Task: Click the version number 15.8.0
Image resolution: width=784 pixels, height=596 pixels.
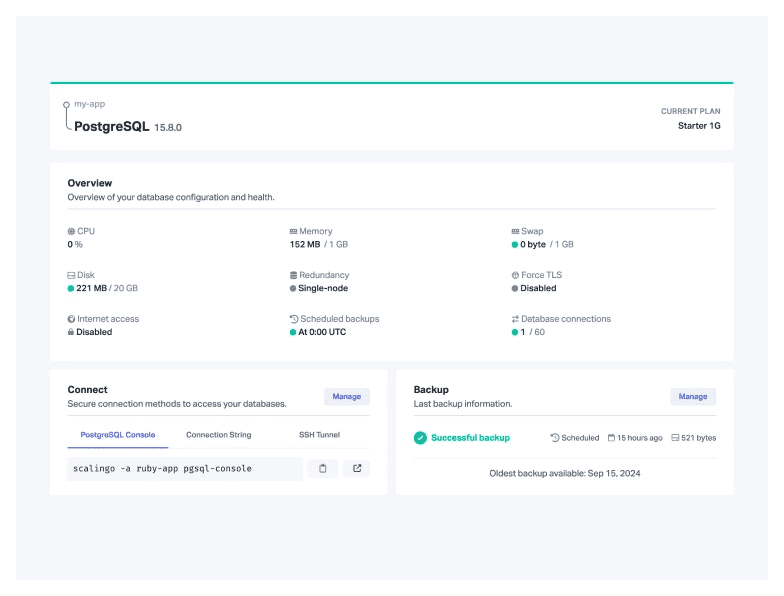Action: click(168, 128)
